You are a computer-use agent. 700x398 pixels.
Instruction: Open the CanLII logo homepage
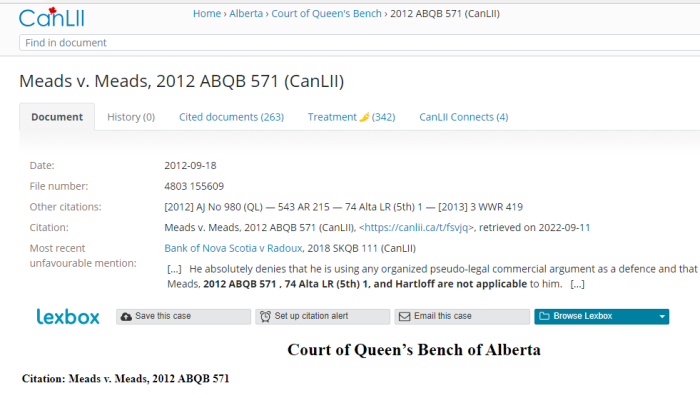(52, 17)
